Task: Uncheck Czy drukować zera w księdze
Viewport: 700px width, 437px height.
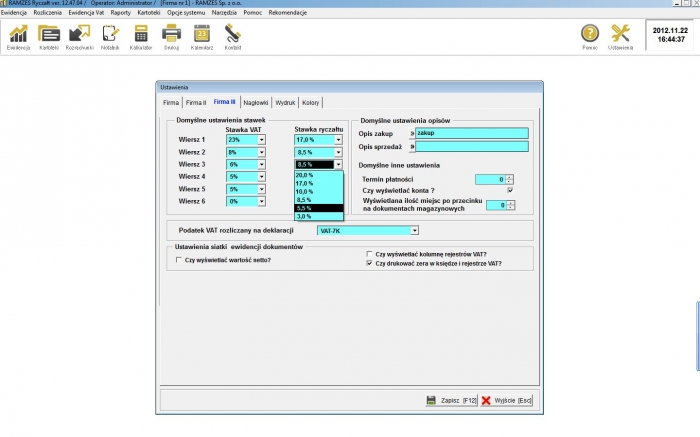Action: click(369, 263)
